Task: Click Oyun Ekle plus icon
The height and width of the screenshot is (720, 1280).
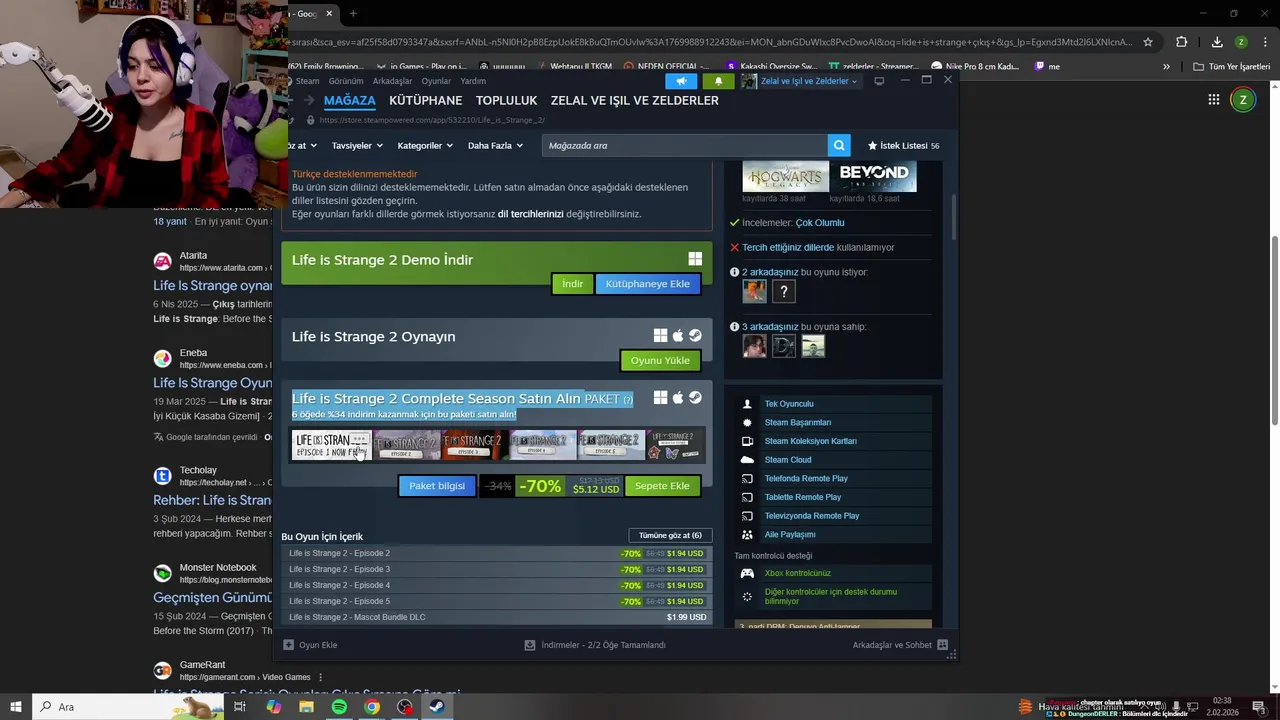Action: (289, 645)
